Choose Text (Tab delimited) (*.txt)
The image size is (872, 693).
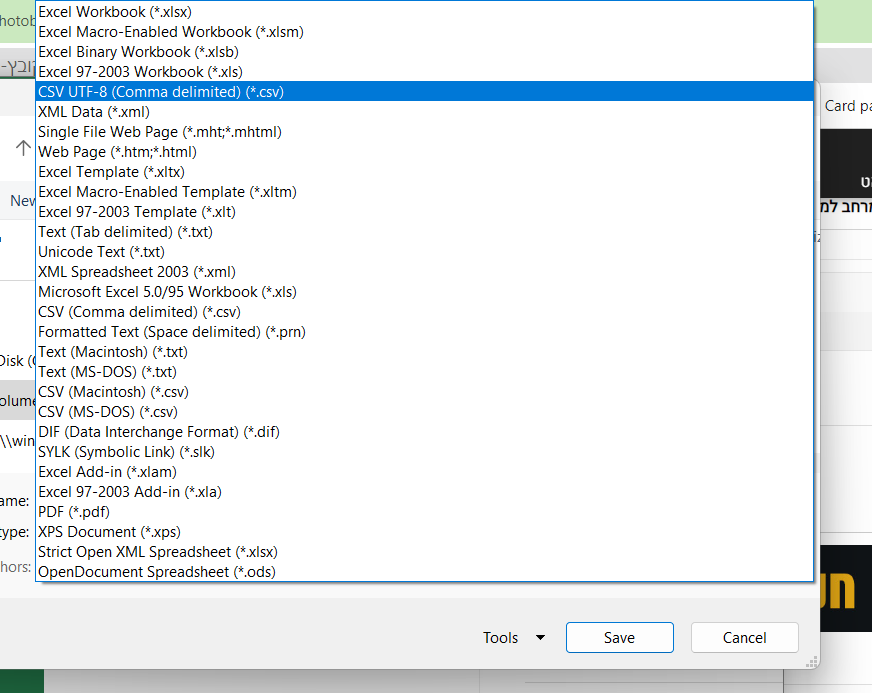pos(125,232)
